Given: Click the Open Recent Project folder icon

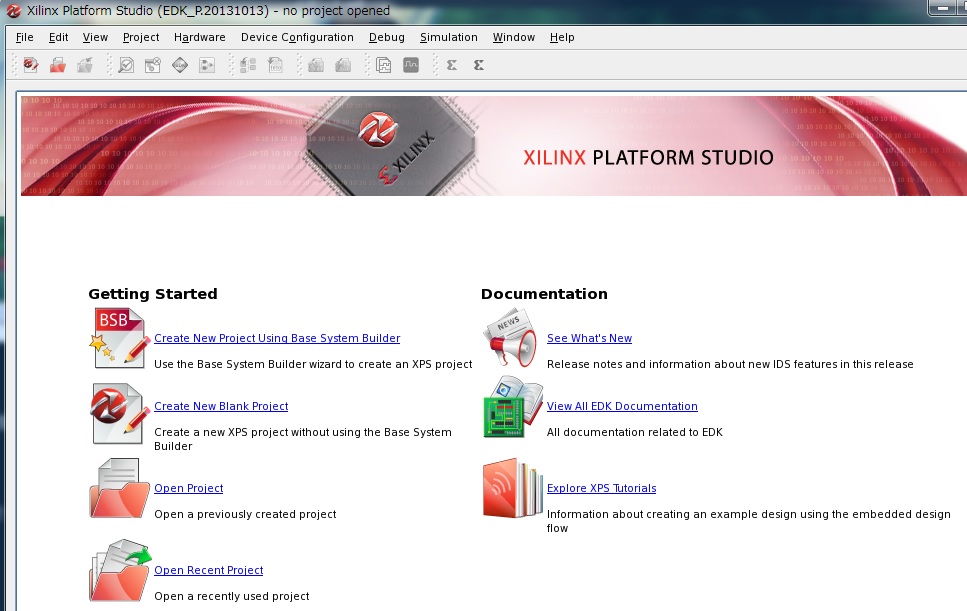Looking at the screenshot, I should pos(120,571).
